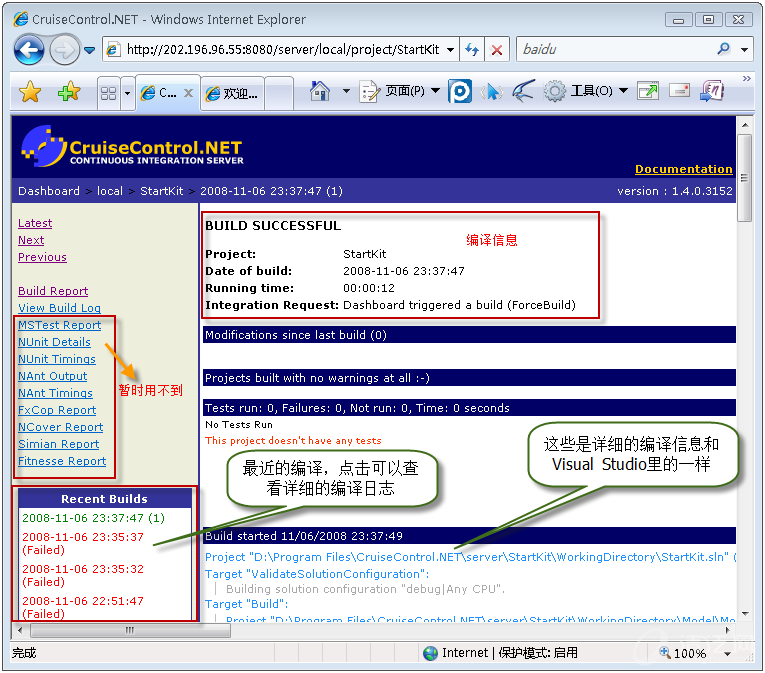The image size is (765, 673).
Task: Click the Home page icon
Action: [320, 92]
